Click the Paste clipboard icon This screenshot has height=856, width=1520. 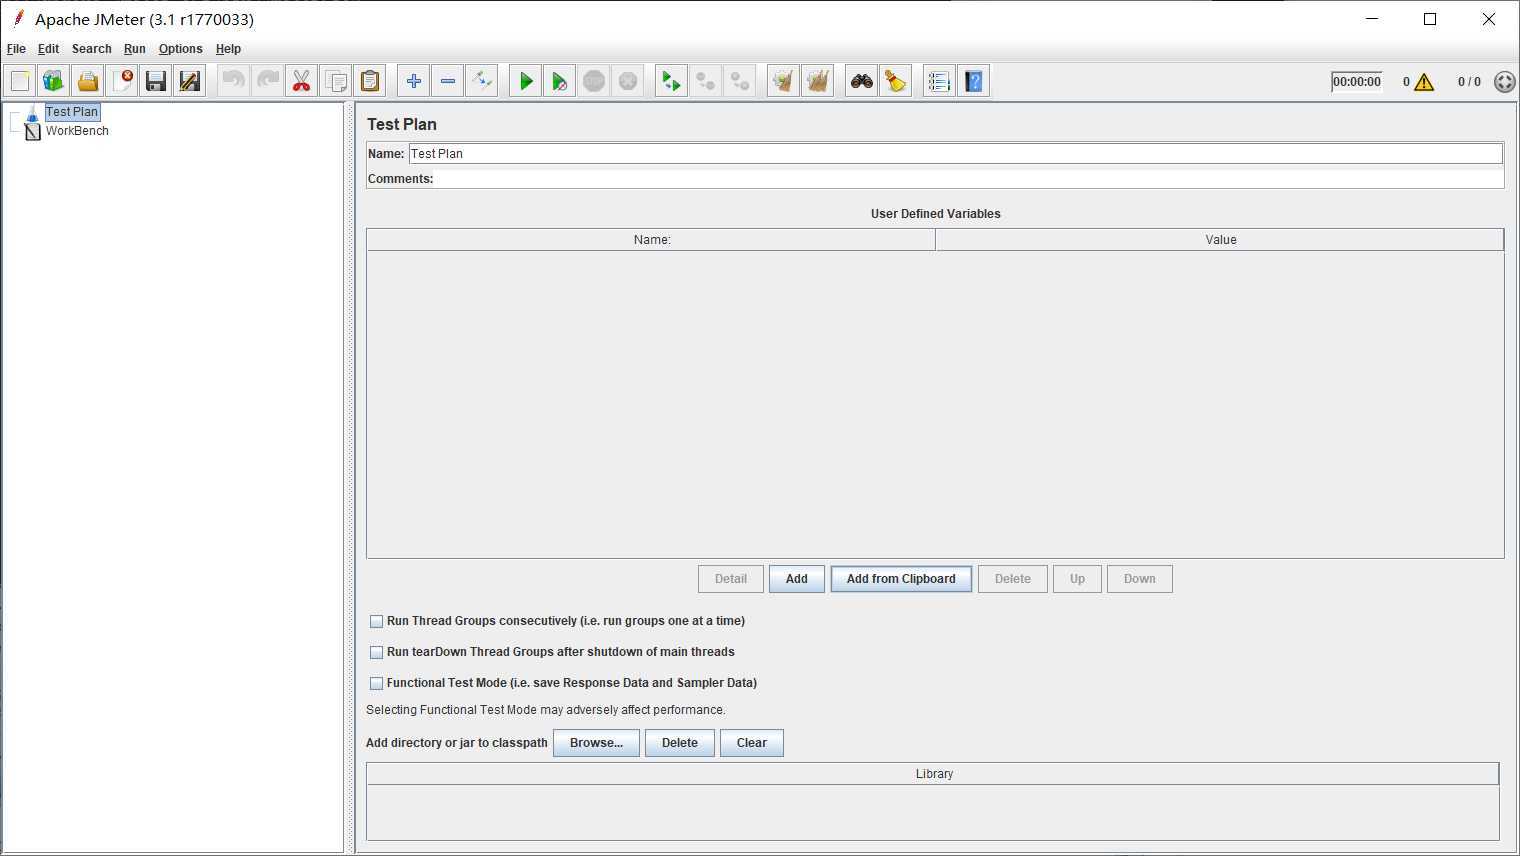[x=370, y=81]
